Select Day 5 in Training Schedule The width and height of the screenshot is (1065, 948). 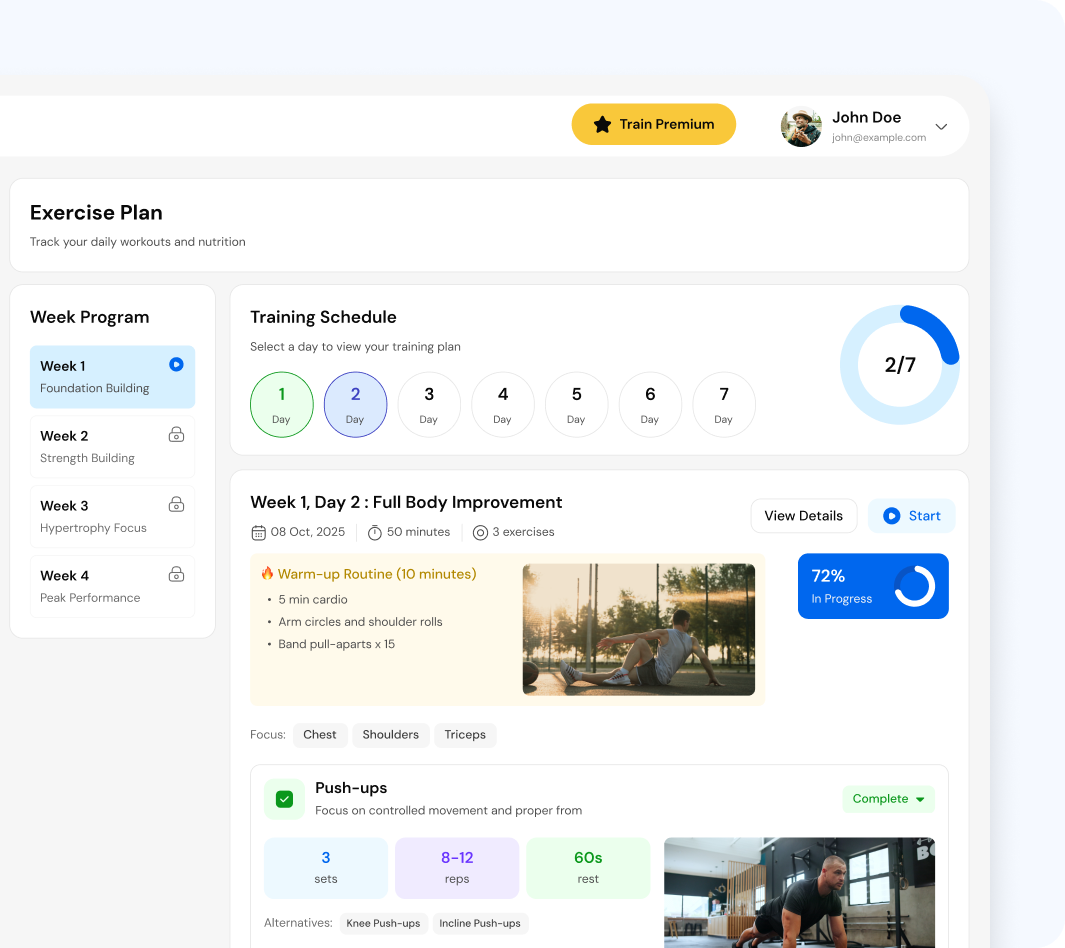tap(576, 404)
